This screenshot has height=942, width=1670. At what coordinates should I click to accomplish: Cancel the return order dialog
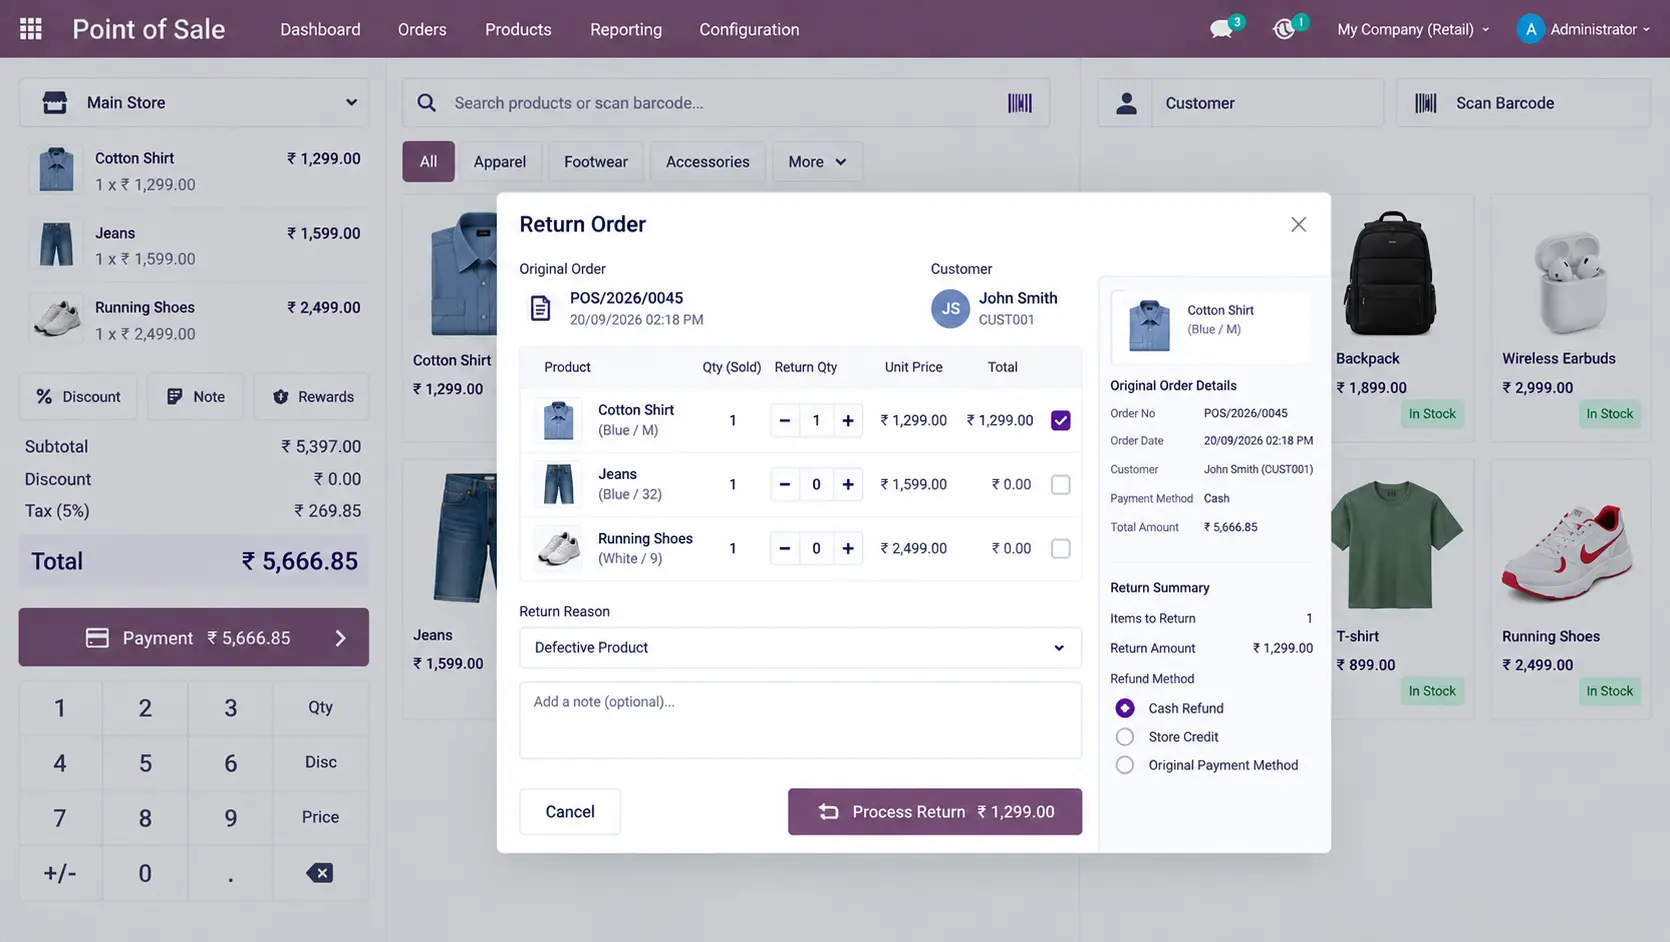click(570, 812)
